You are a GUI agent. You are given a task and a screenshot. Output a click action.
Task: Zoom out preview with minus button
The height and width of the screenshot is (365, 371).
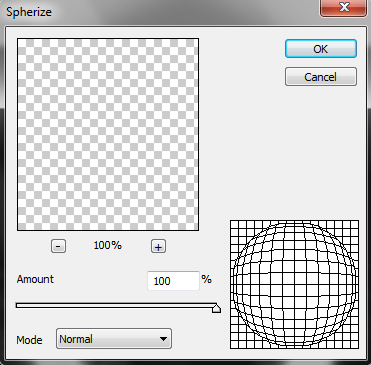click(58, 246)
